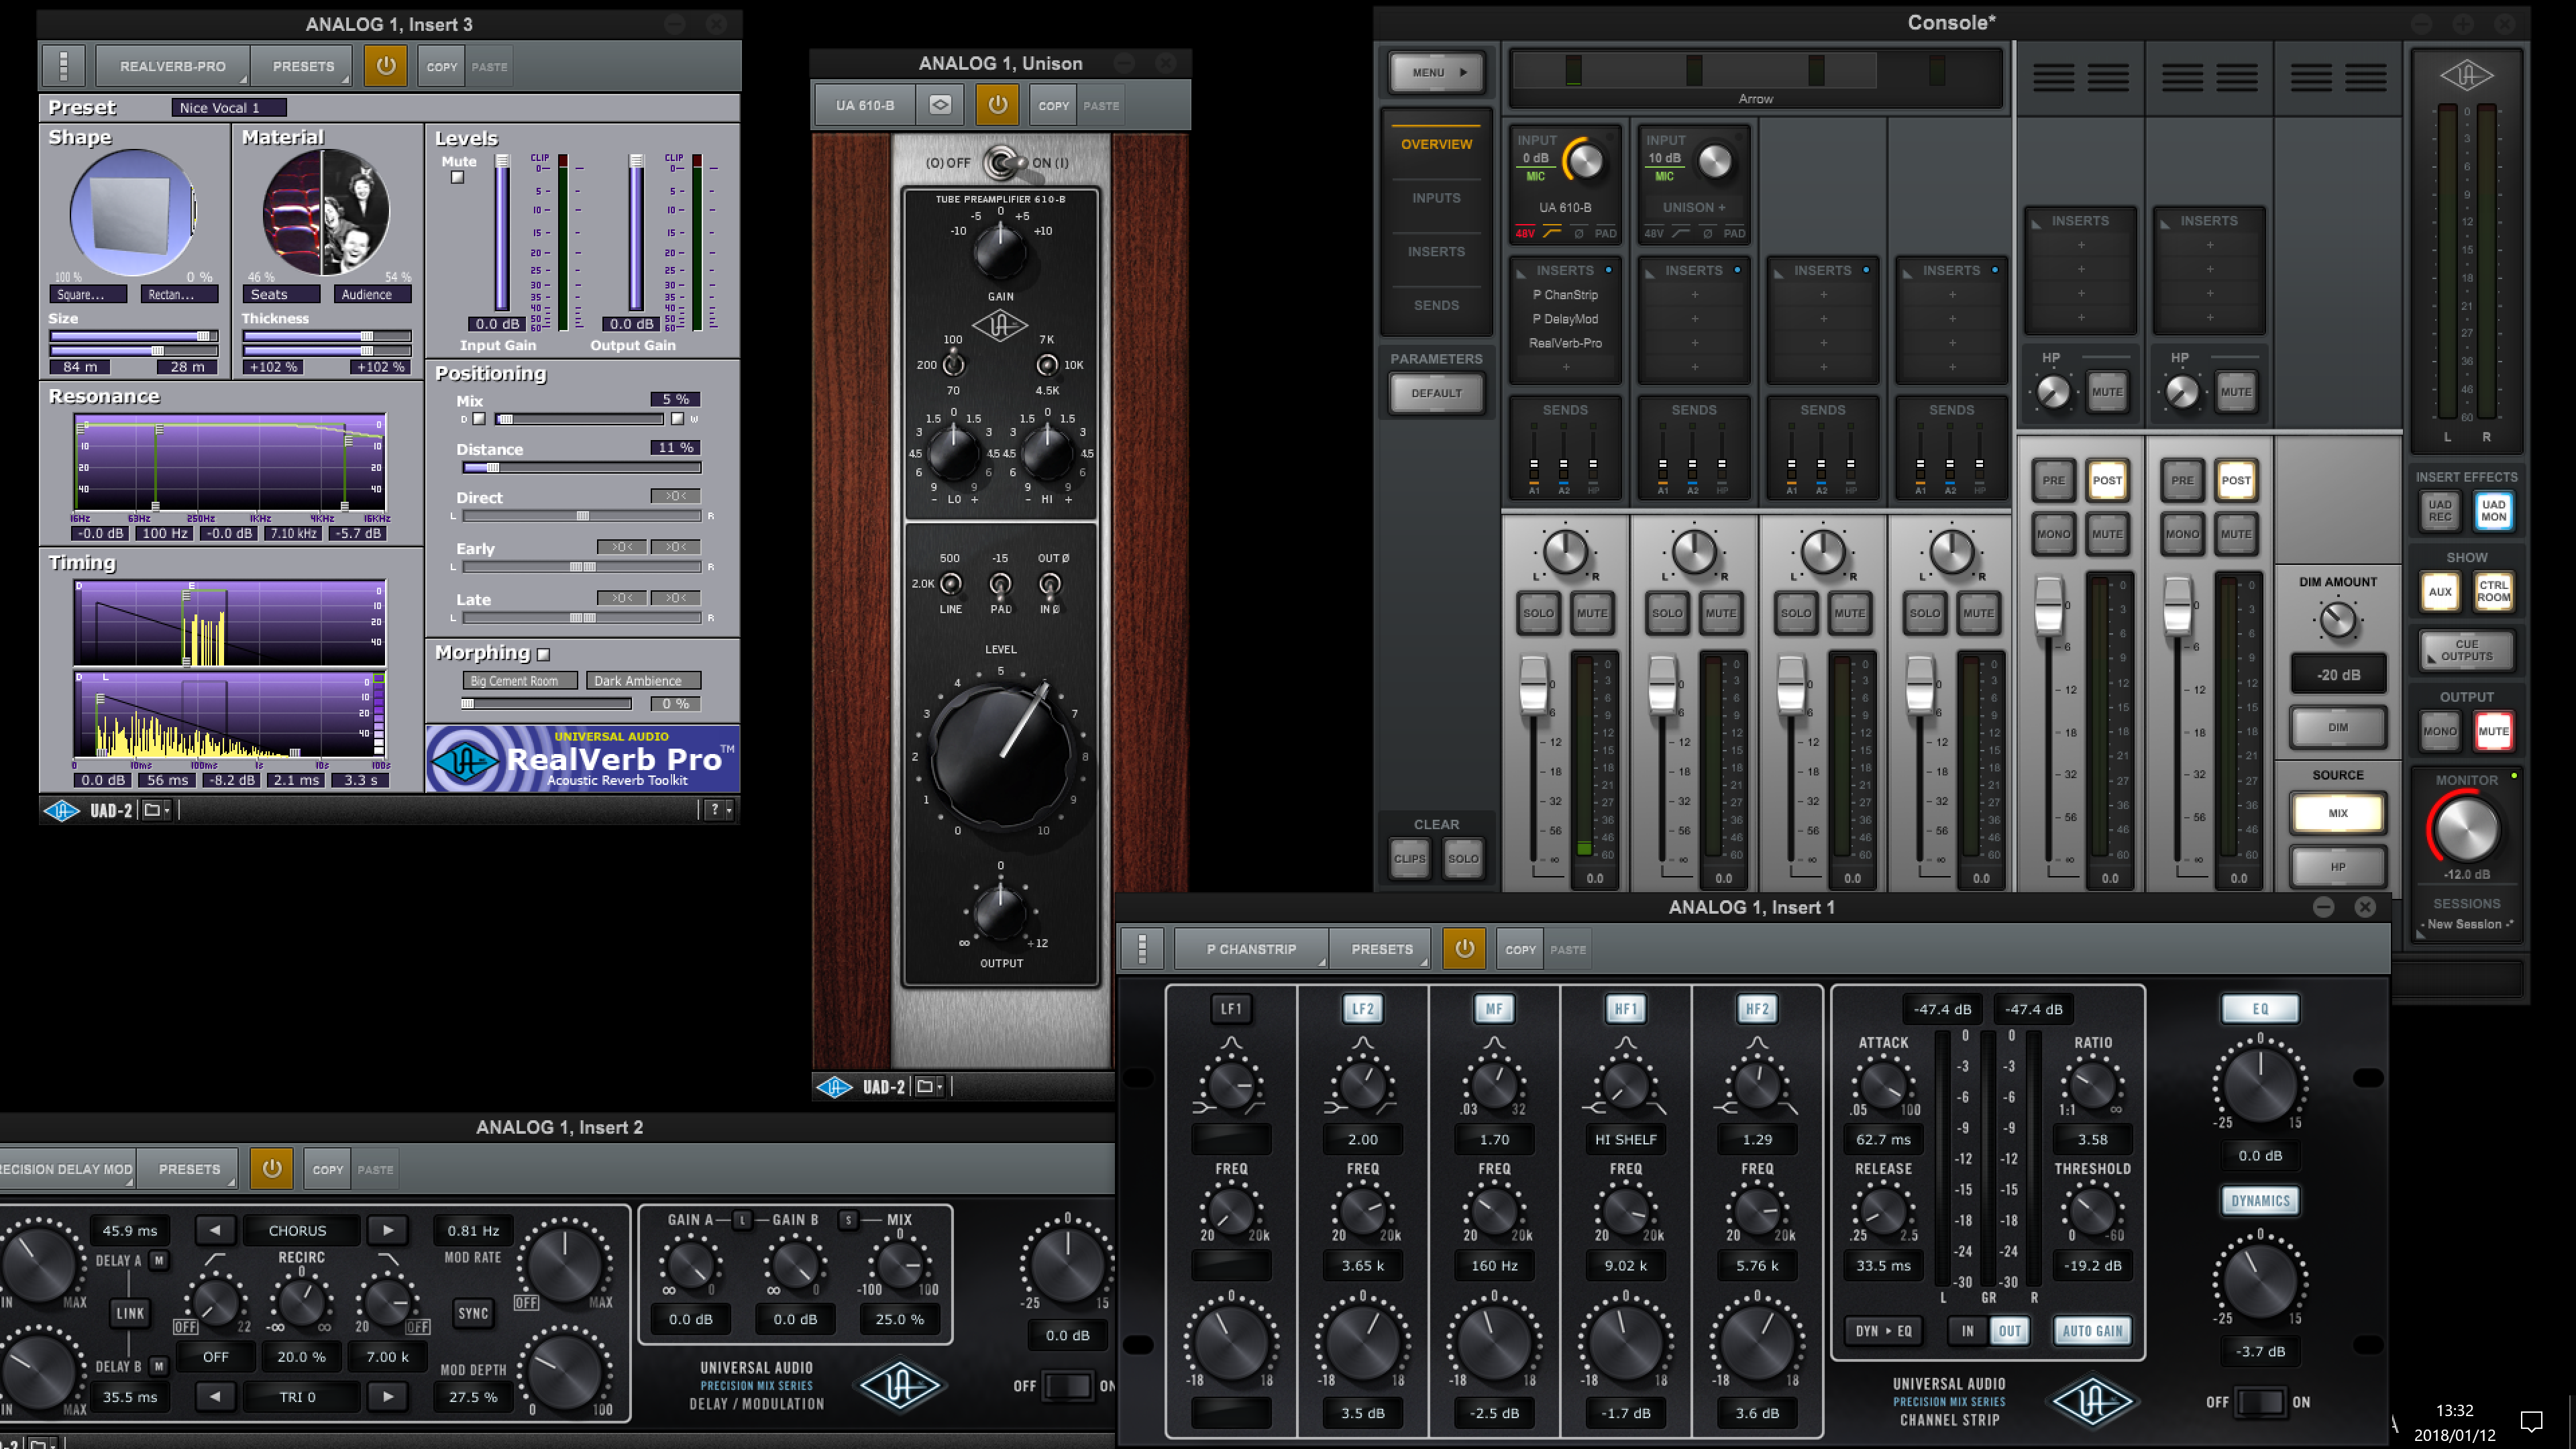
Task: Click the monitor level knob showing -12.0 dB
Action: point(2466,829)
